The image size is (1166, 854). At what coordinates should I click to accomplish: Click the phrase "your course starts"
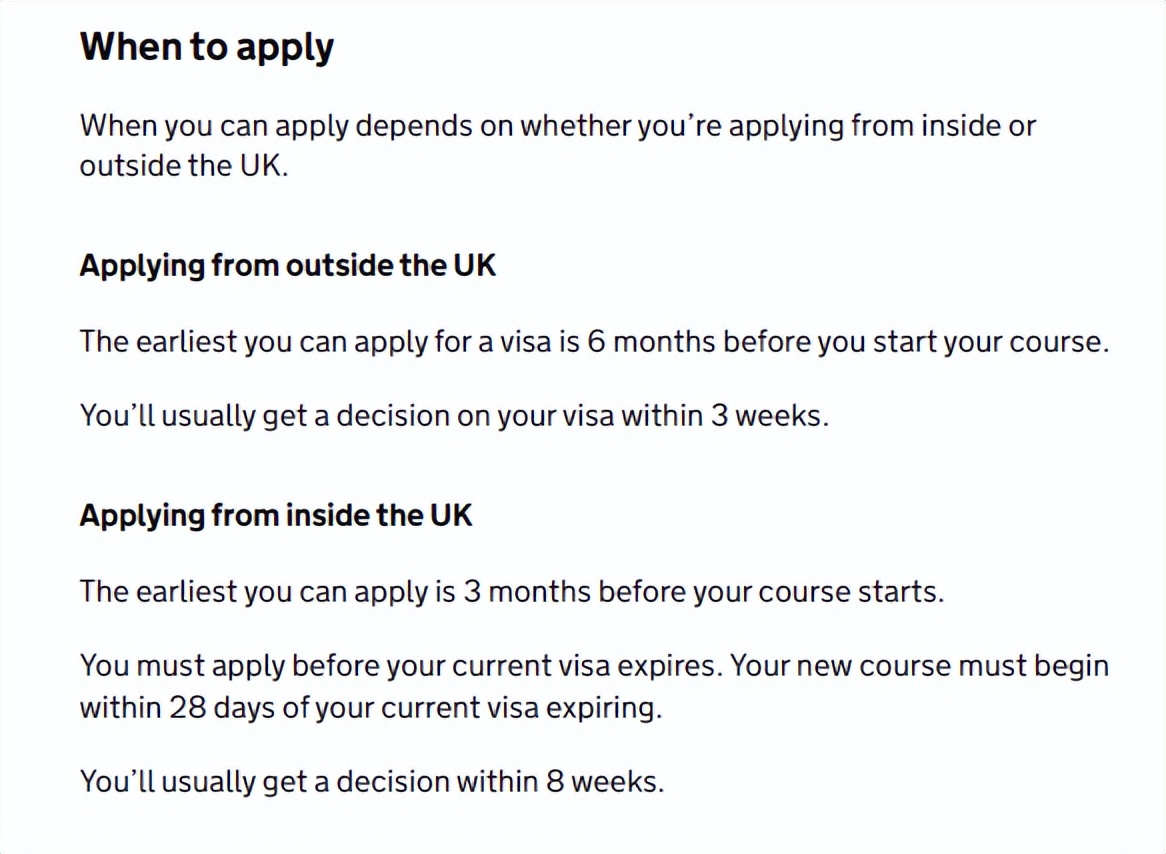pyautogui.click(x=808, y=592)
